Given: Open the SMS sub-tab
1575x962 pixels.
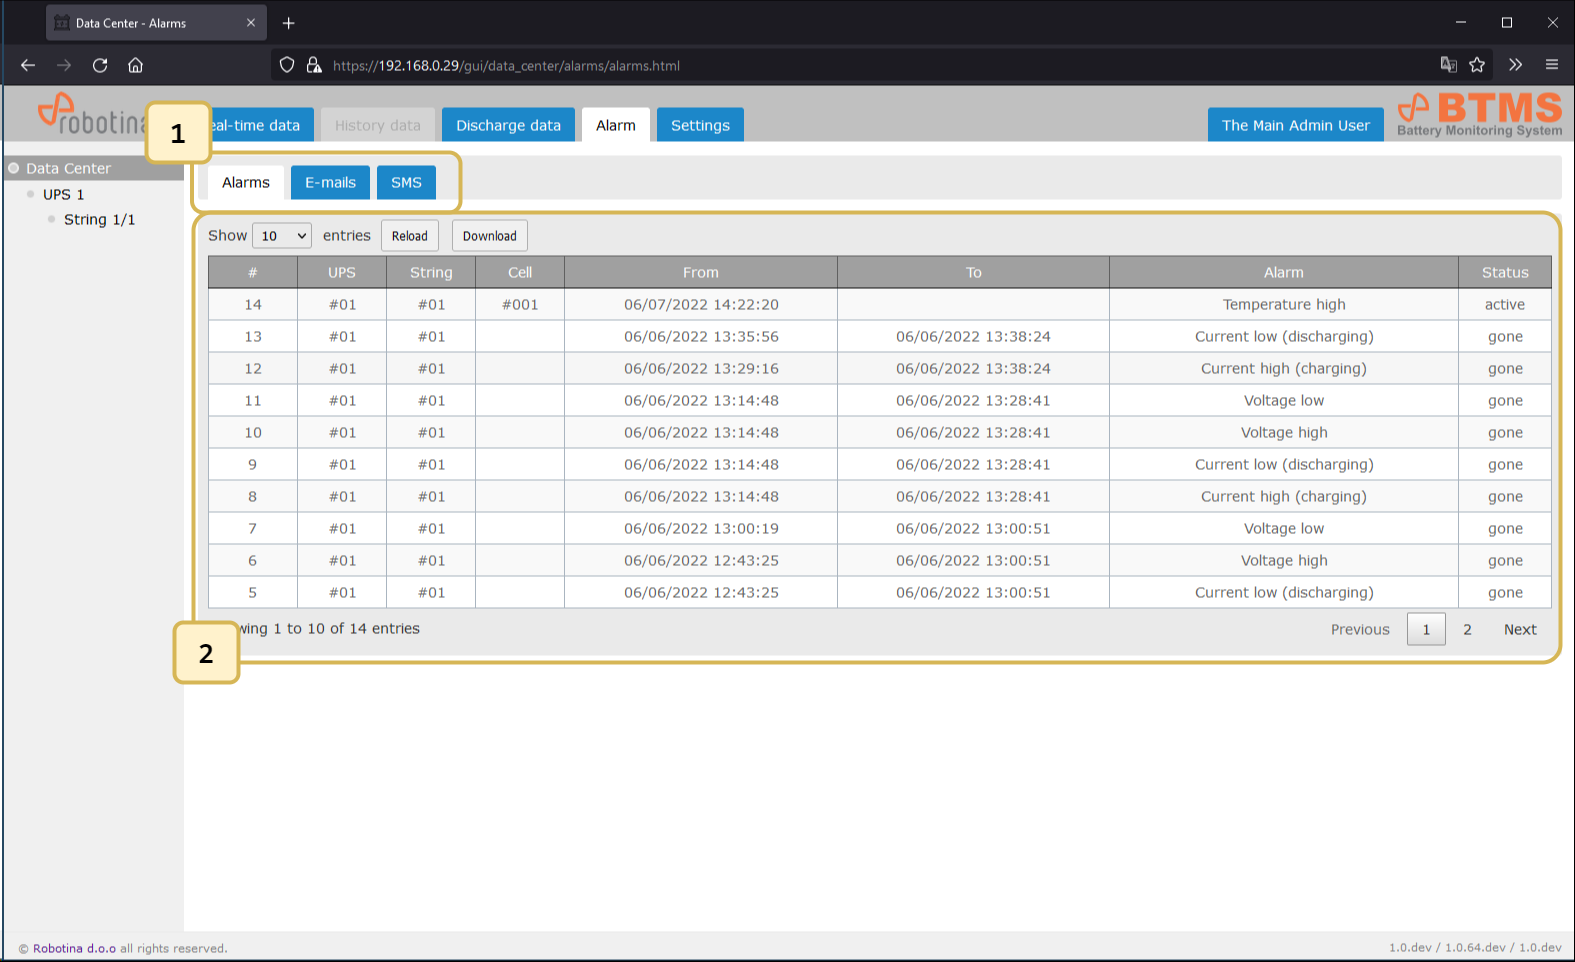Looking at the screenshot, I should 406,182.
